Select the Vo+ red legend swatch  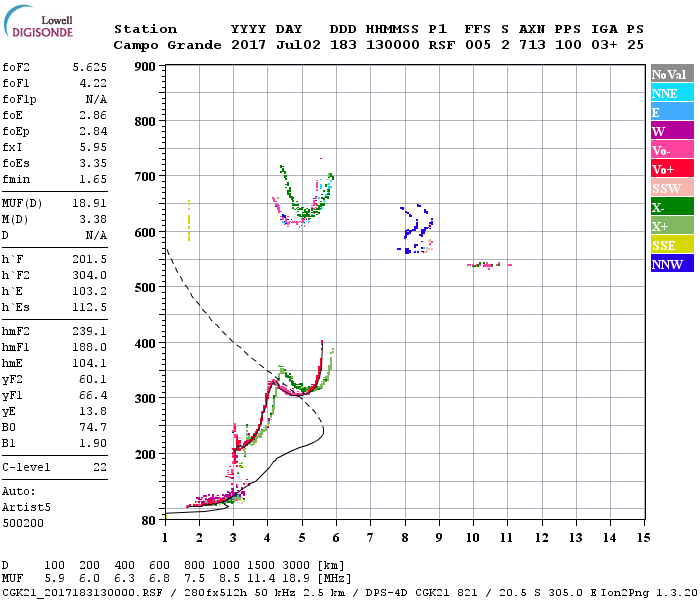click(672, 169)
